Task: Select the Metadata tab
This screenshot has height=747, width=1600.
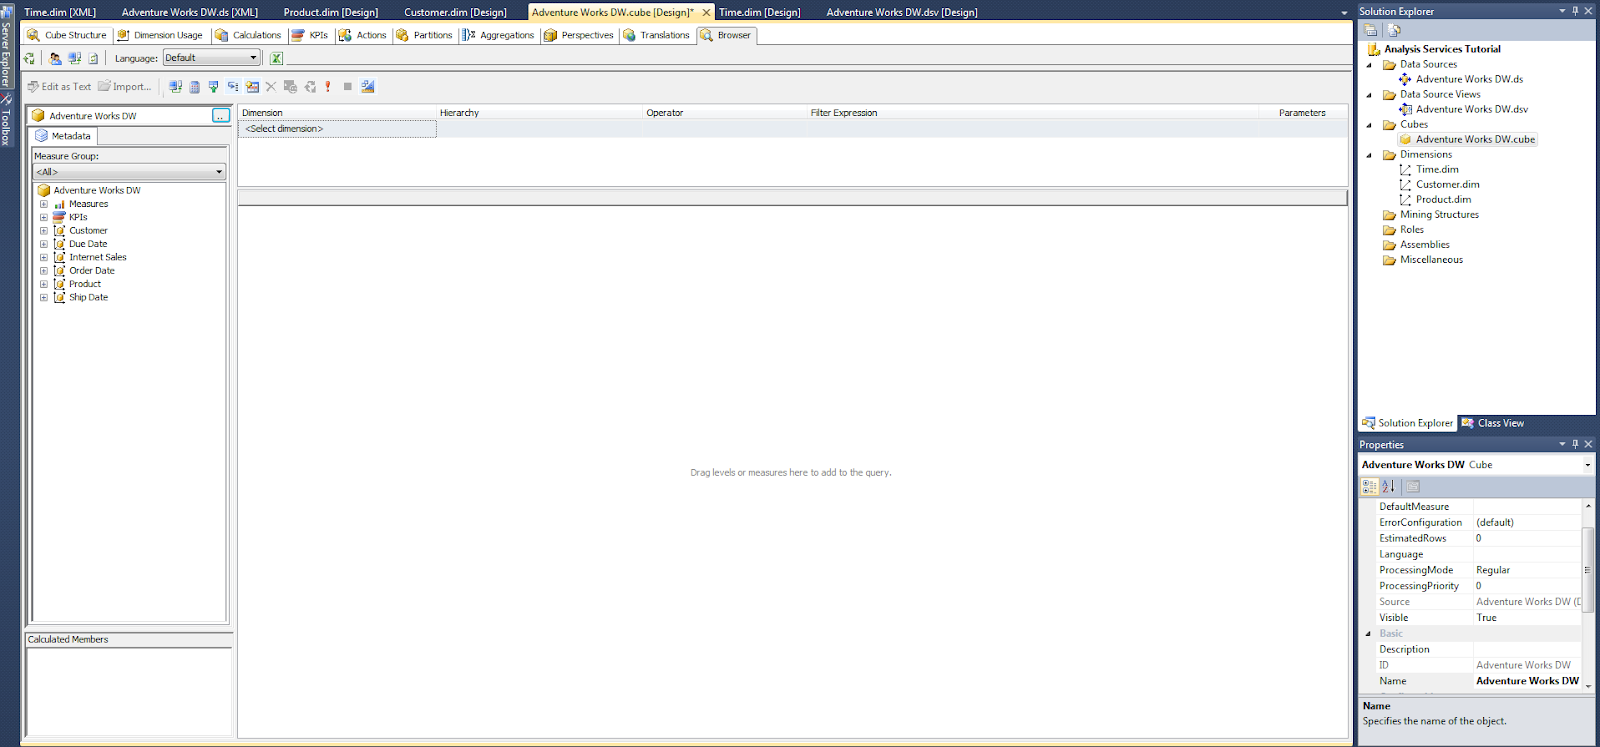Action: [64, 136]
